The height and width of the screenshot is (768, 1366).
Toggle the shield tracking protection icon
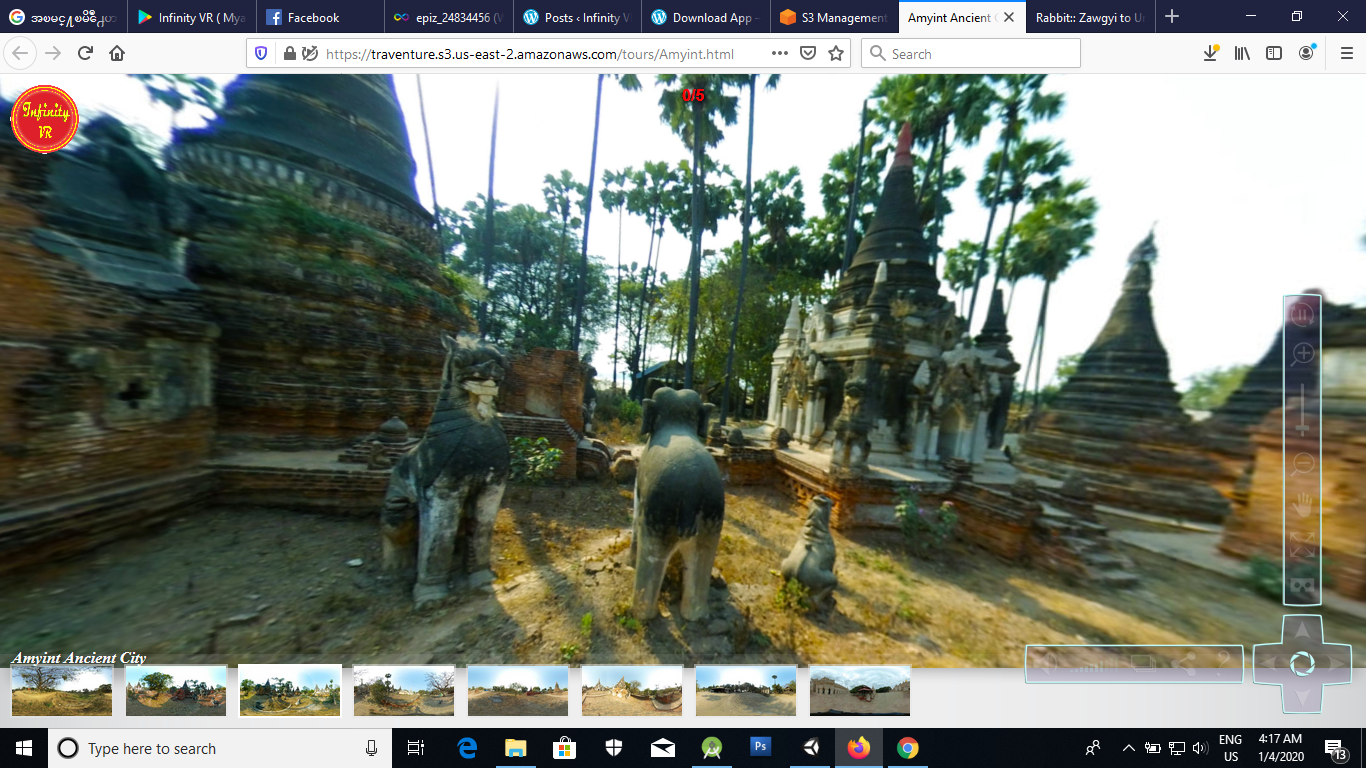coord(261,53)
